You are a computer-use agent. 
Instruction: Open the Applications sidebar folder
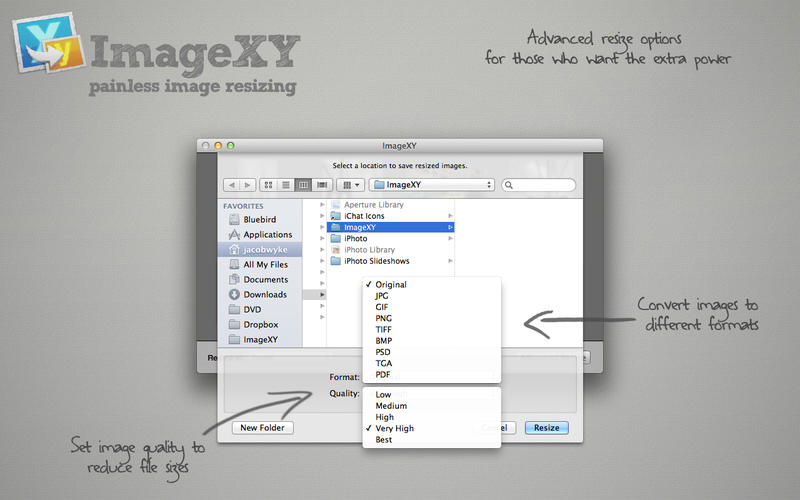tap(267, 235)
